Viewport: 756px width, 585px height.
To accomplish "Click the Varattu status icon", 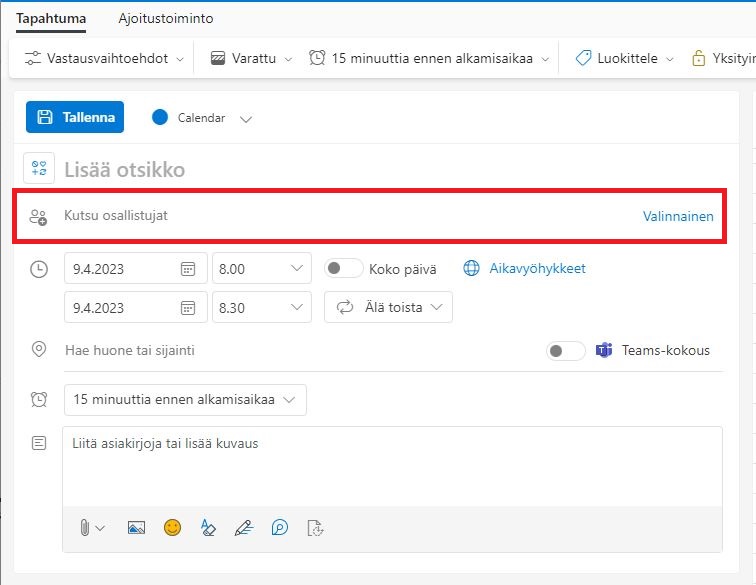I will point(218,58).
